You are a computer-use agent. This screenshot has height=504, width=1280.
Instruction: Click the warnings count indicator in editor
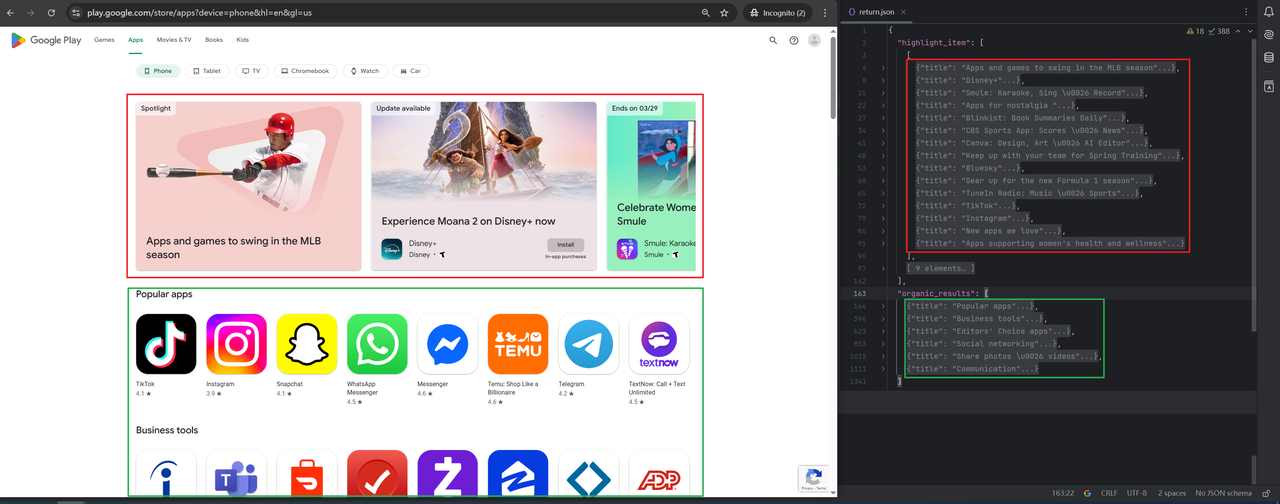tap(1195, 31)
